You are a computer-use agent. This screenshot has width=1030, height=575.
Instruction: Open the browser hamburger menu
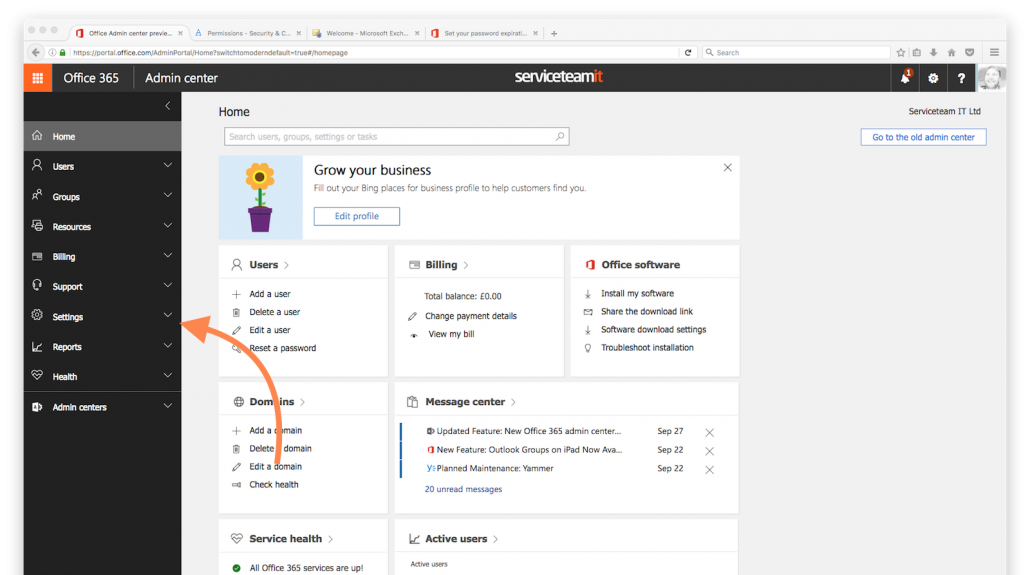point(994,52)
